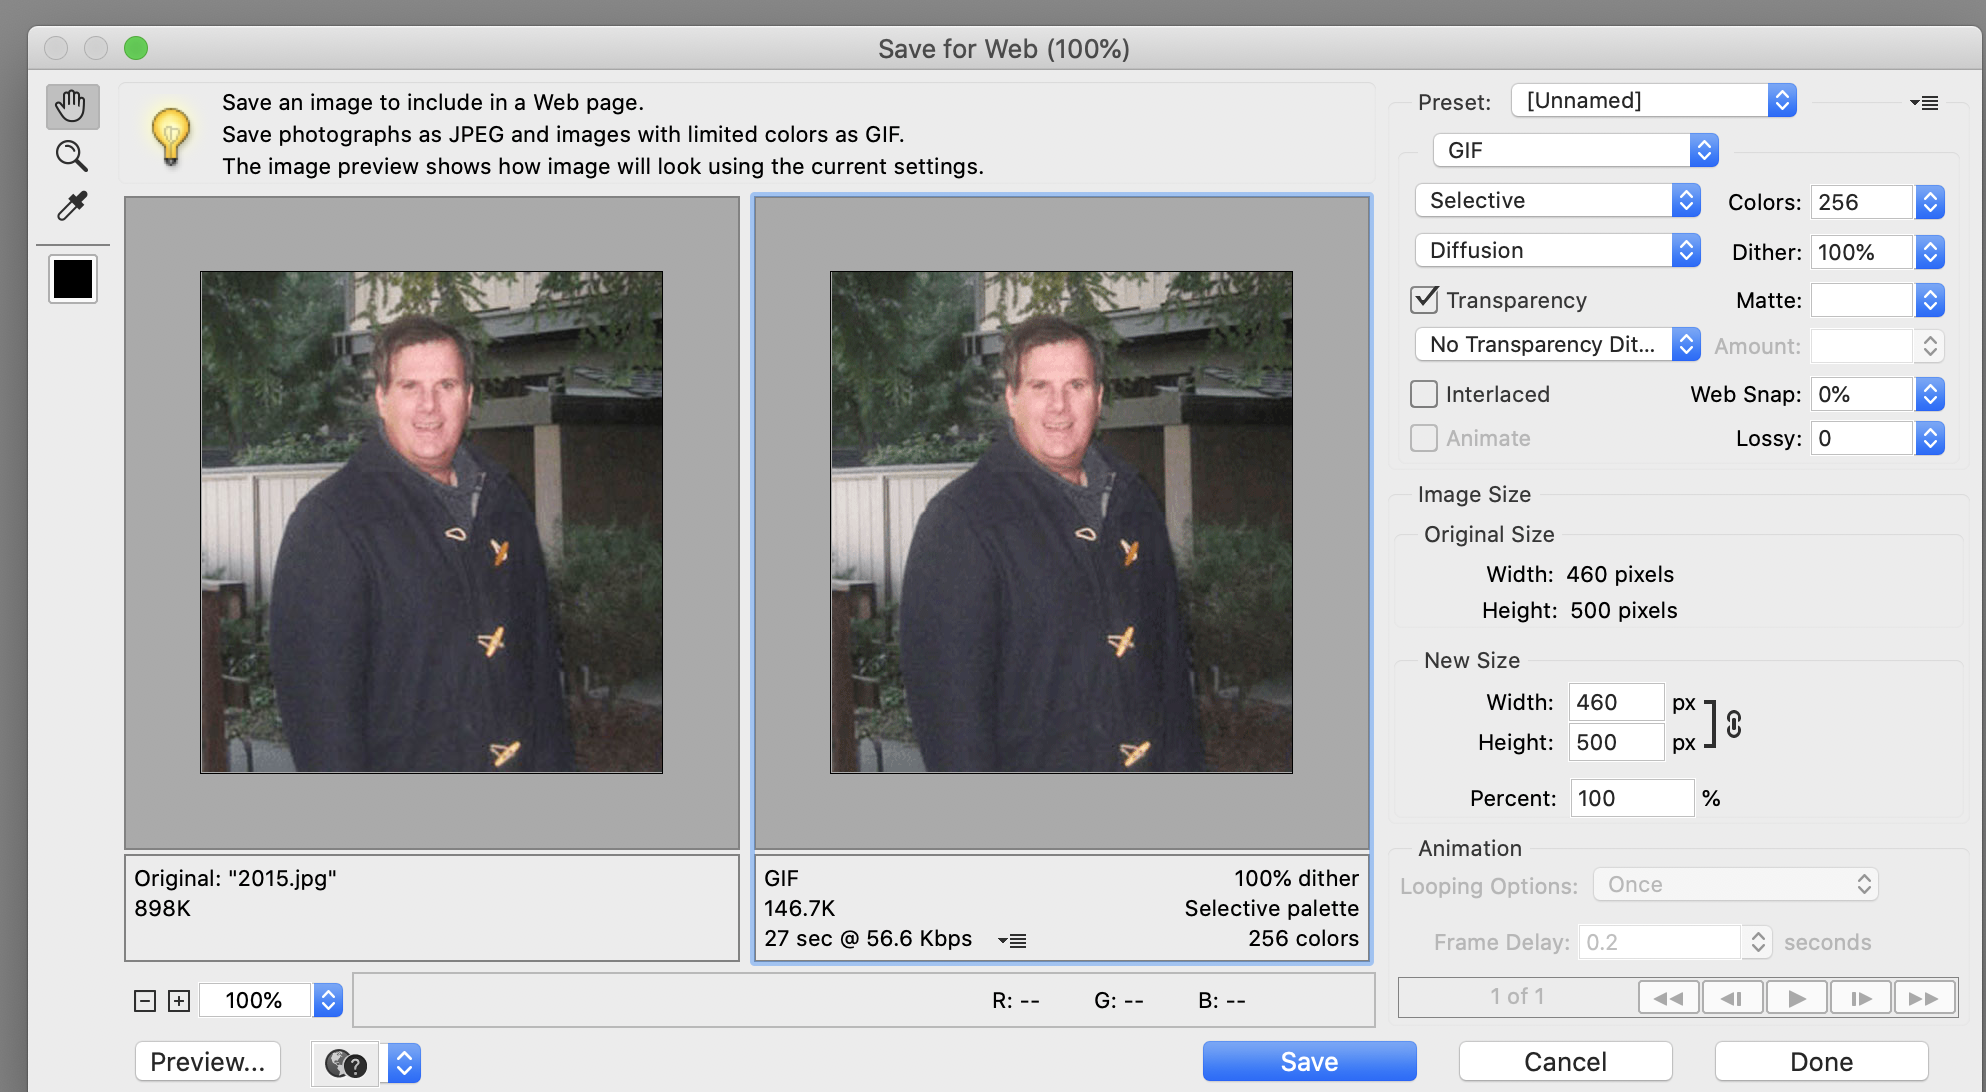Open the Selective palette dropdown
Screen dimensions: 1986x1092
pos(1557,200)
